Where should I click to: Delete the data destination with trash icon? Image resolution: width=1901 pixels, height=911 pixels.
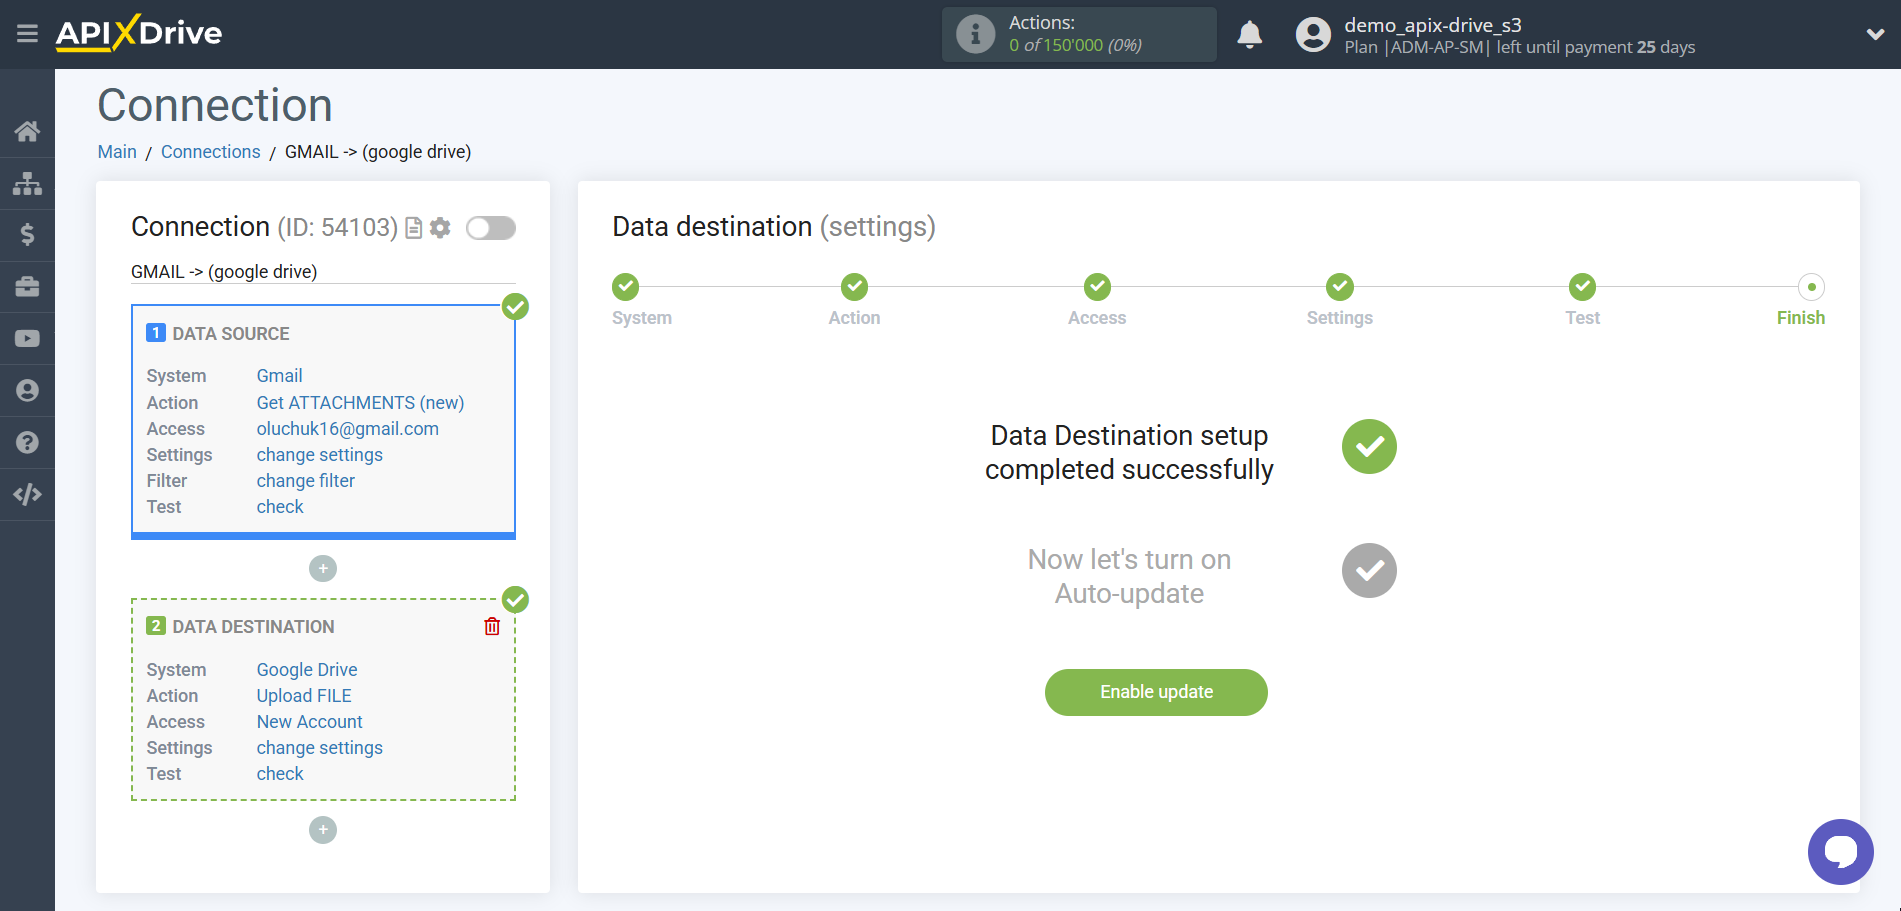(x=492, y=626)
